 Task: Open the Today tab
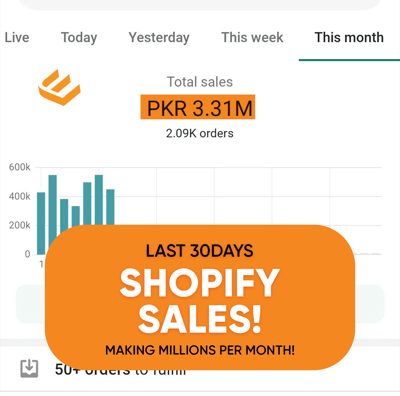[x=79, y=38]
